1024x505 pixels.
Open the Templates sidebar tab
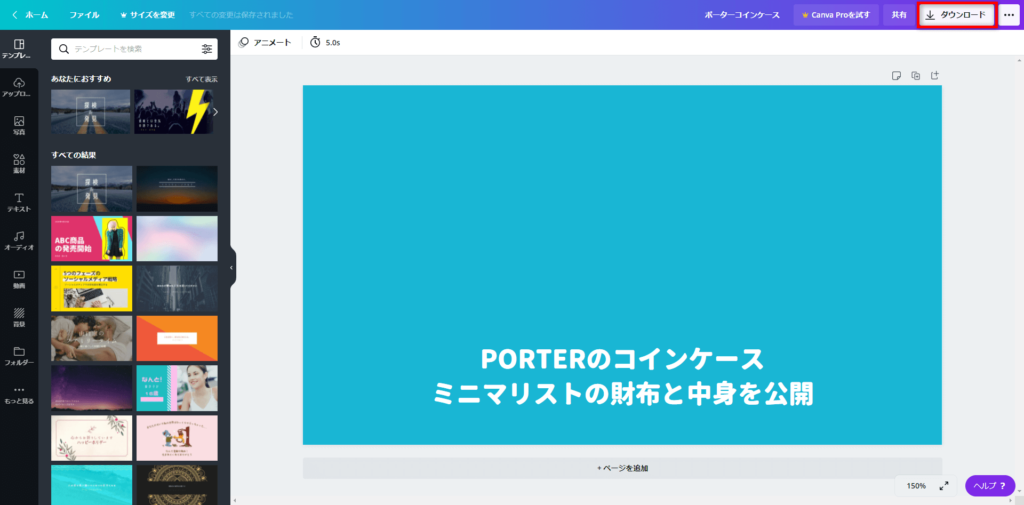click(19, 49)
